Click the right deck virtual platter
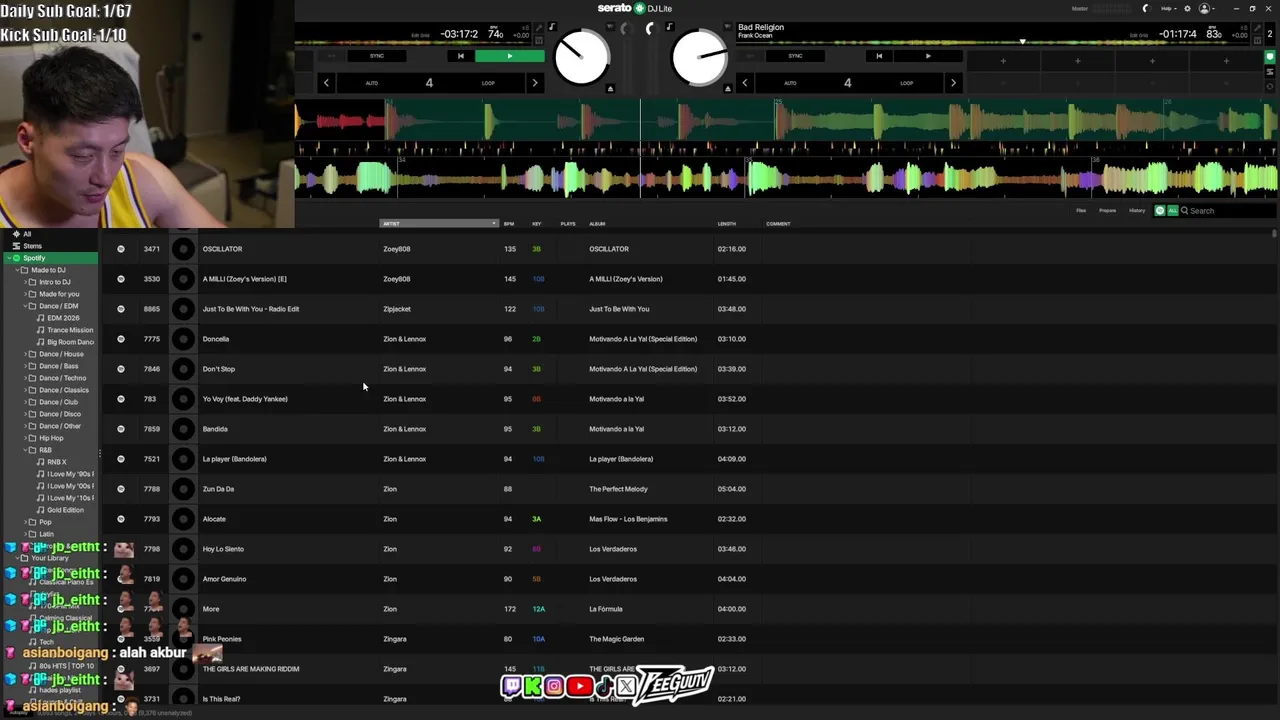The image size is (1280, 720). coord(699,57)
